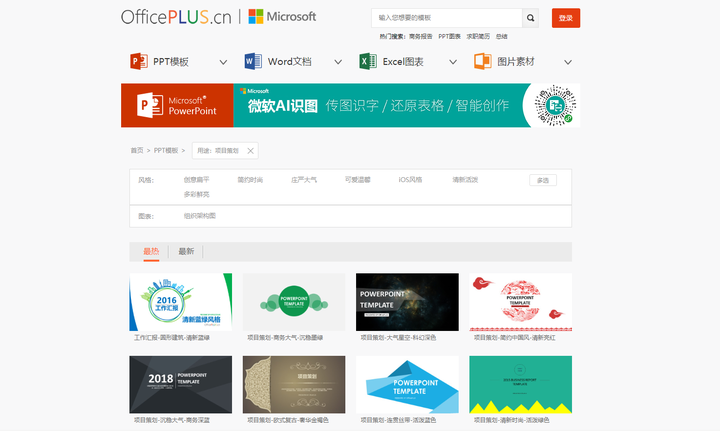Click the search template input field

tap(447, 18)
